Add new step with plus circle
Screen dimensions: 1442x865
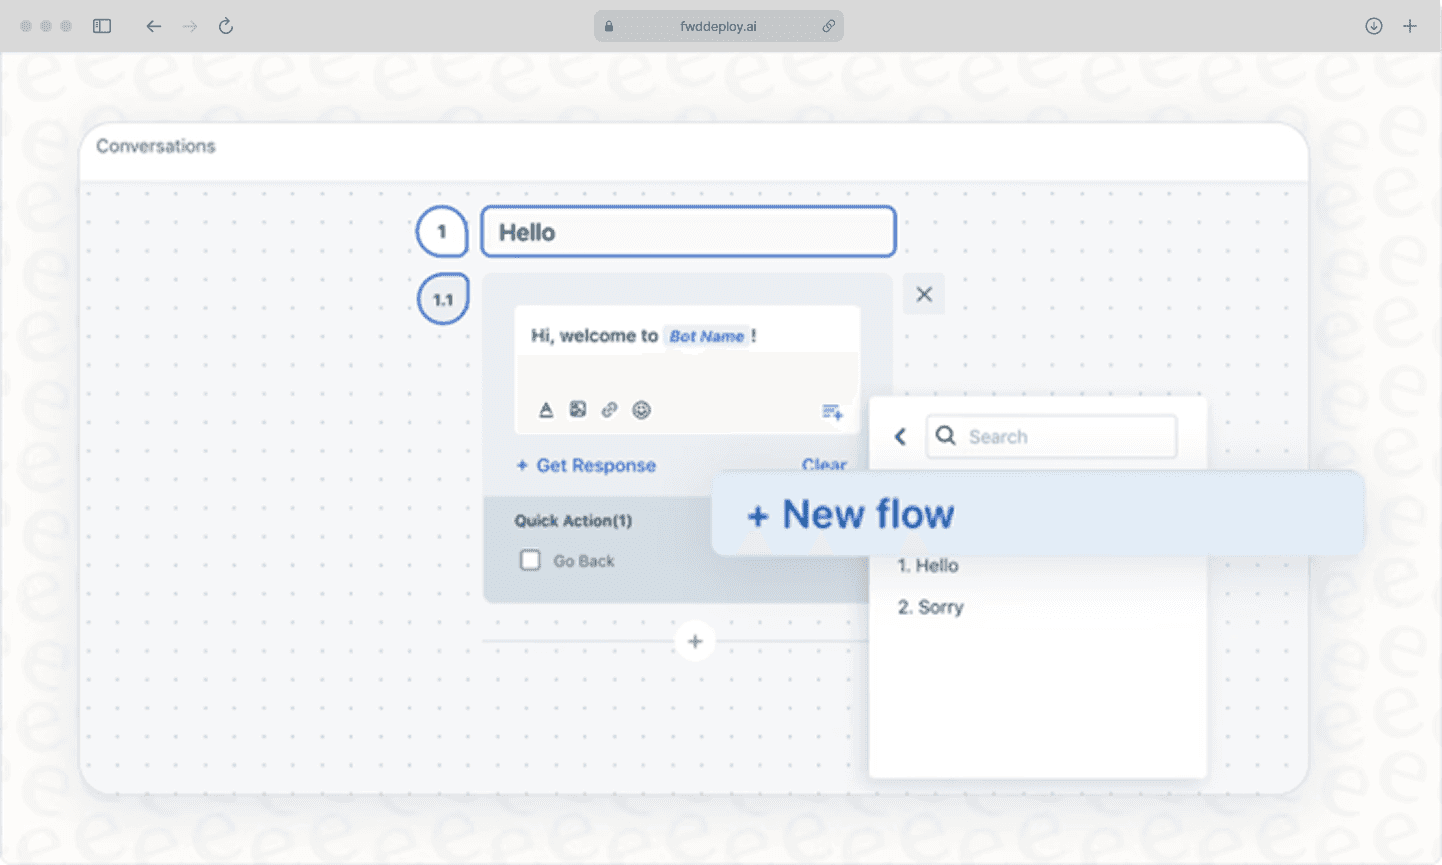tap(695, 641)
